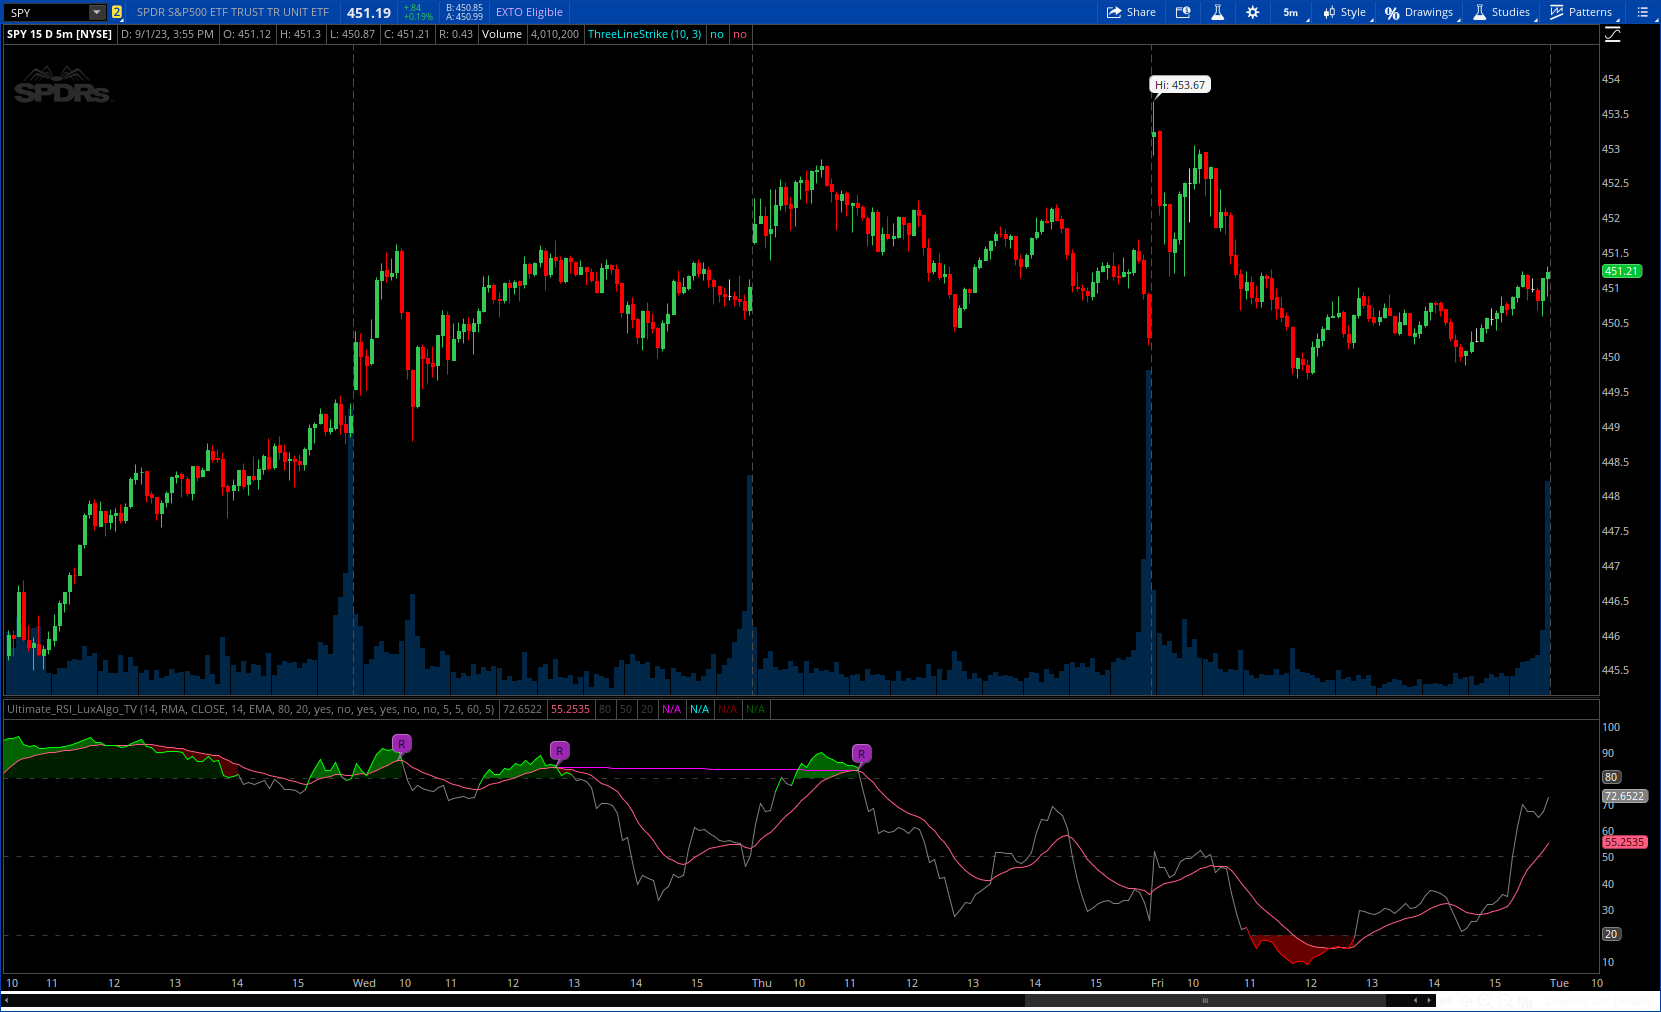Click the red 55.2535 value in RSI header

570,709
